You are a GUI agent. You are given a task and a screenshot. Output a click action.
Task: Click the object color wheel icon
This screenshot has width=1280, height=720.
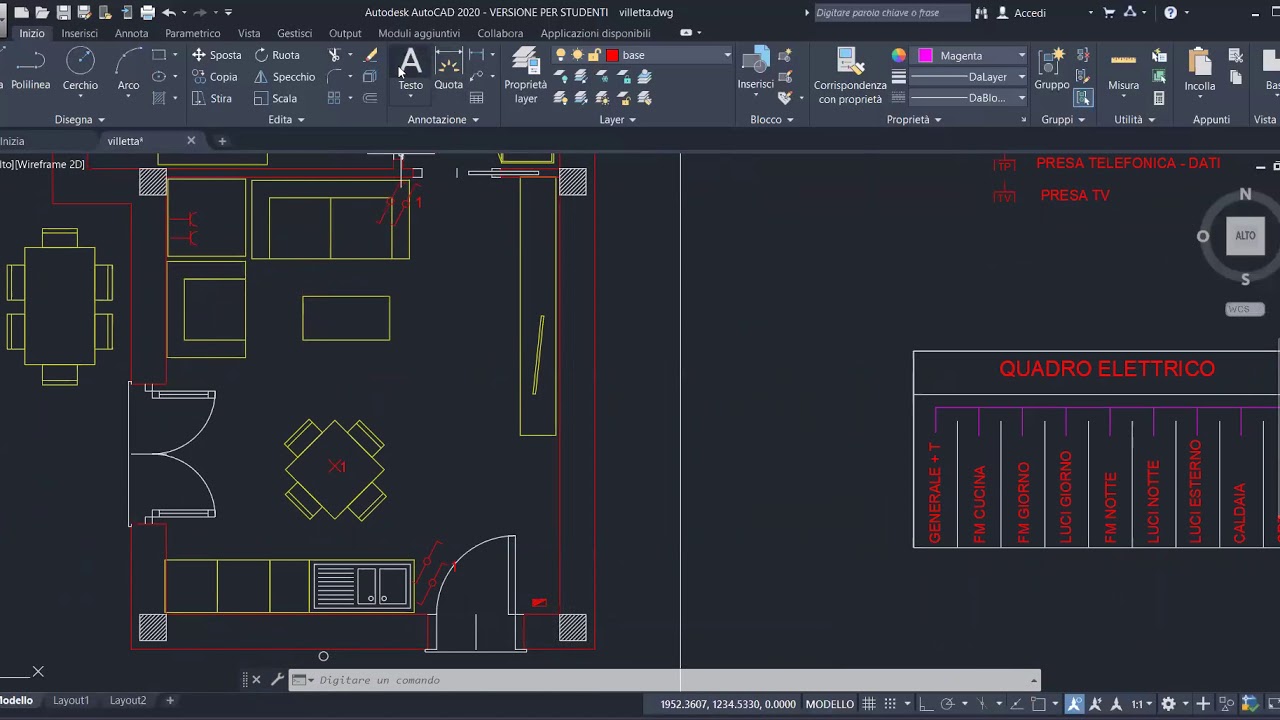(x=899, y=55)
